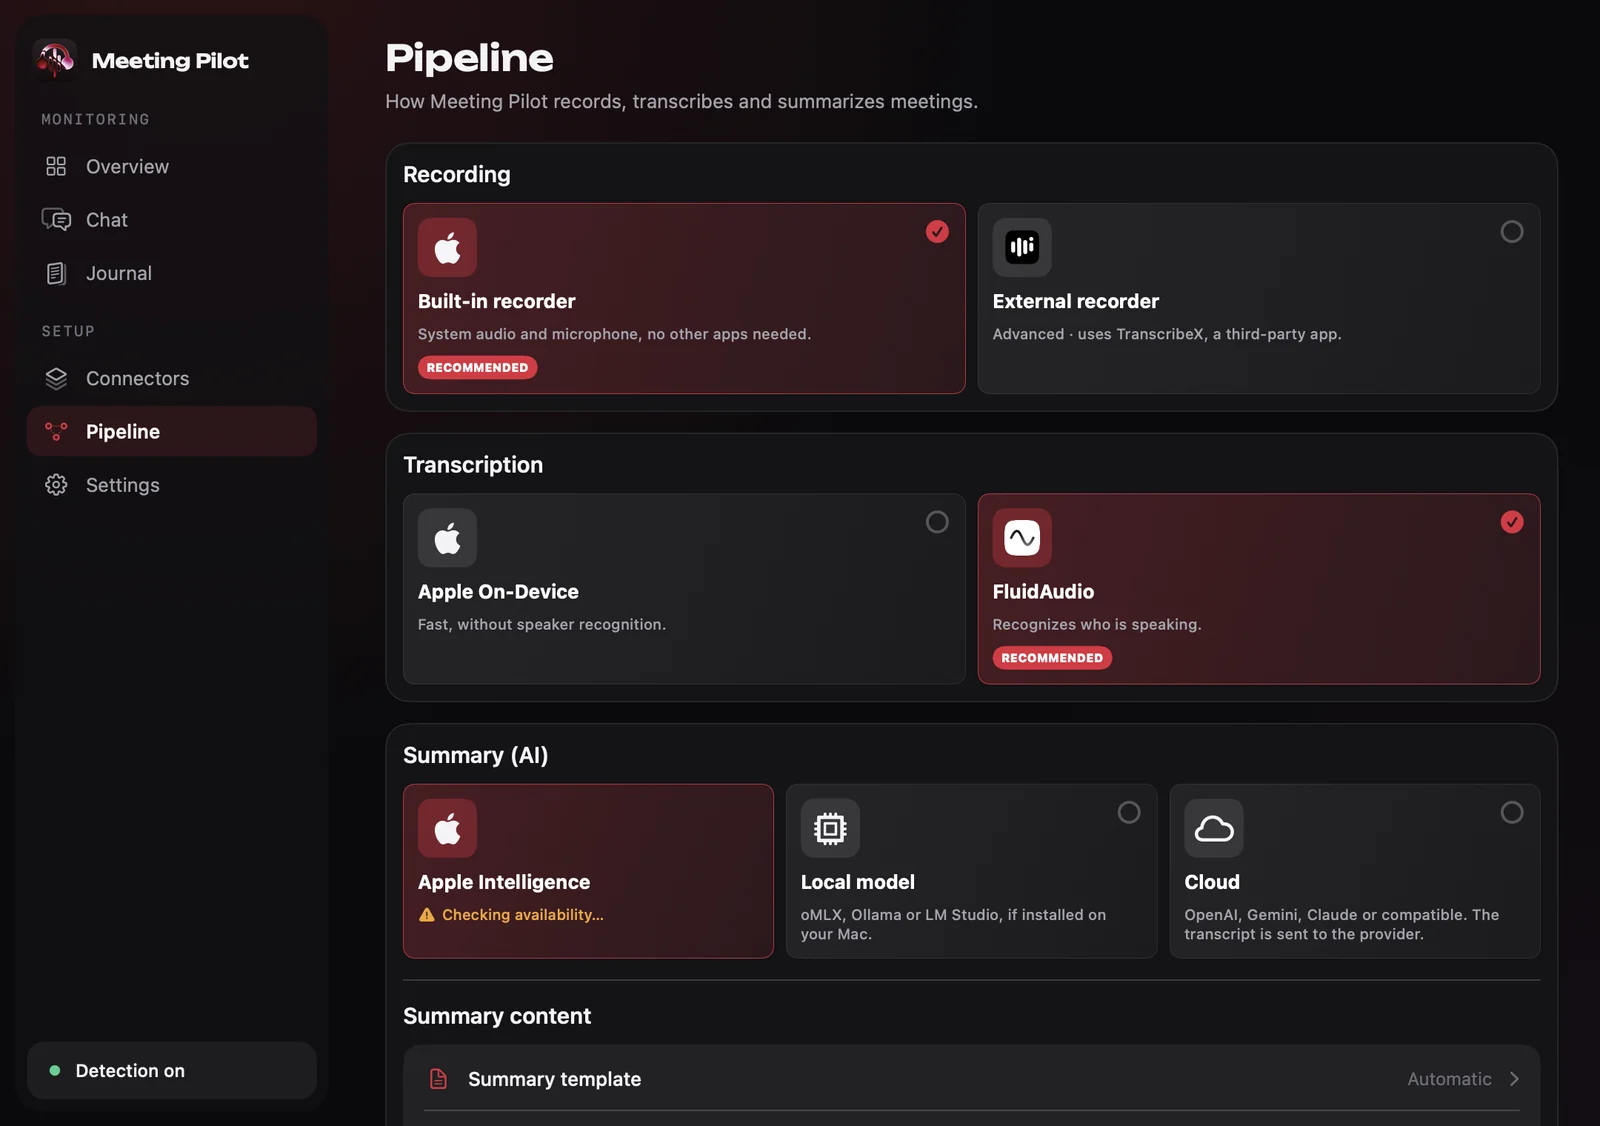This screenshot has width=1600, height=1126.
Task: Click the Apple icon on Apple Intelligence
Action: point(447,828)
